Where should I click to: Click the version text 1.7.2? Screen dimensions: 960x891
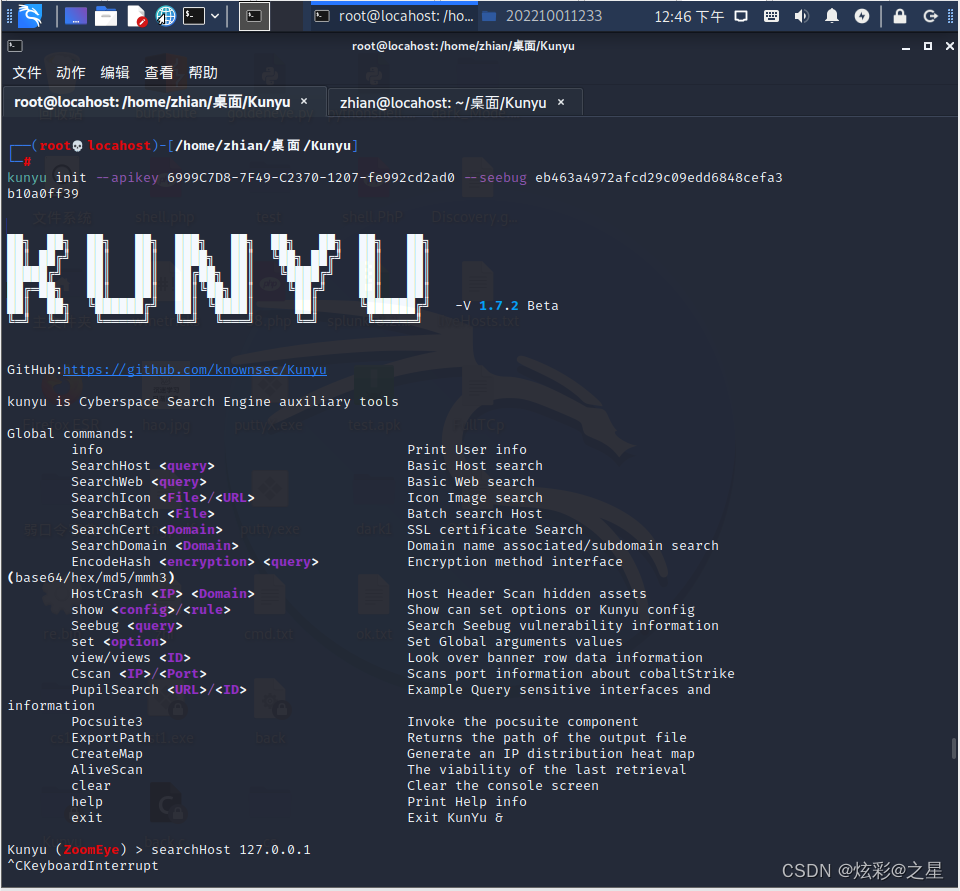(498, 306)
